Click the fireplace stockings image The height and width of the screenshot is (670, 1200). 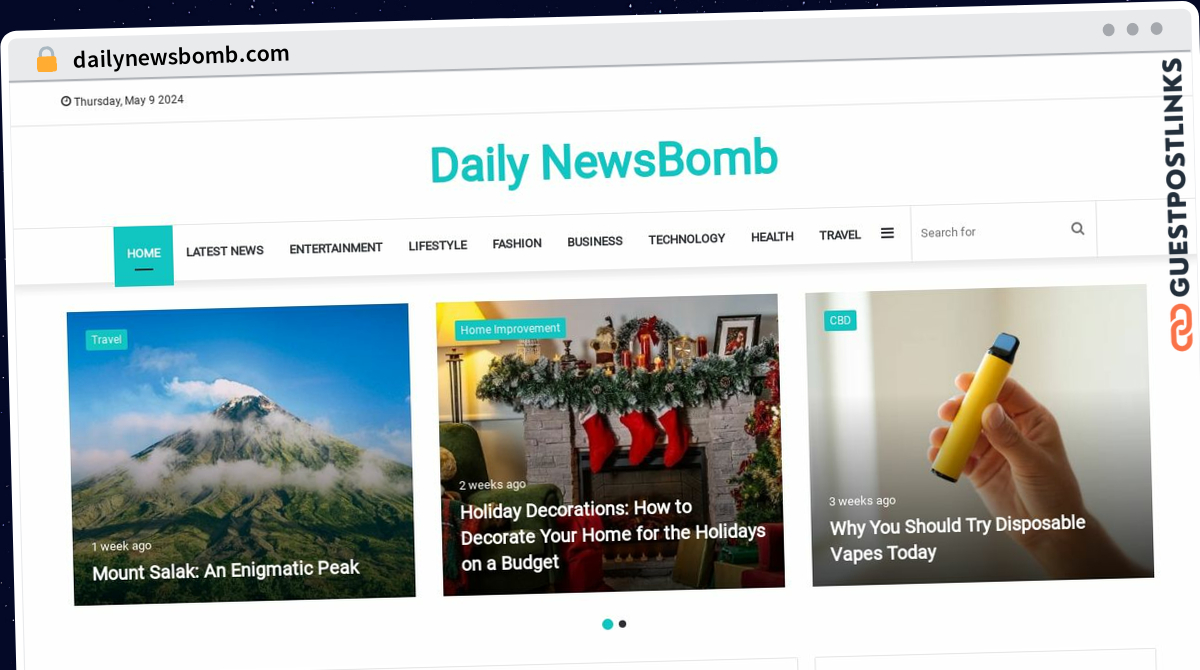[x=610, y=444]
